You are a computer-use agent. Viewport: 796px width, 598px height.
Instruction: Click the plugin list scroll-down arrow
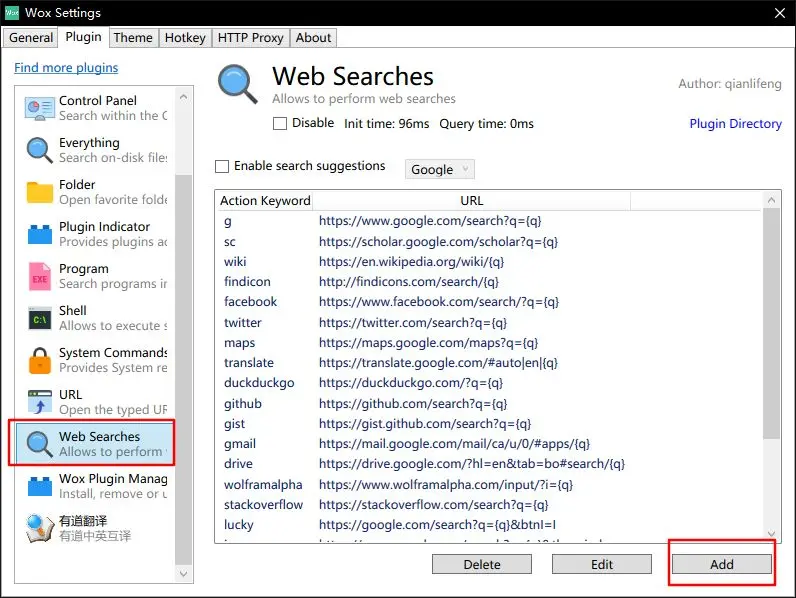click(184, 574)
